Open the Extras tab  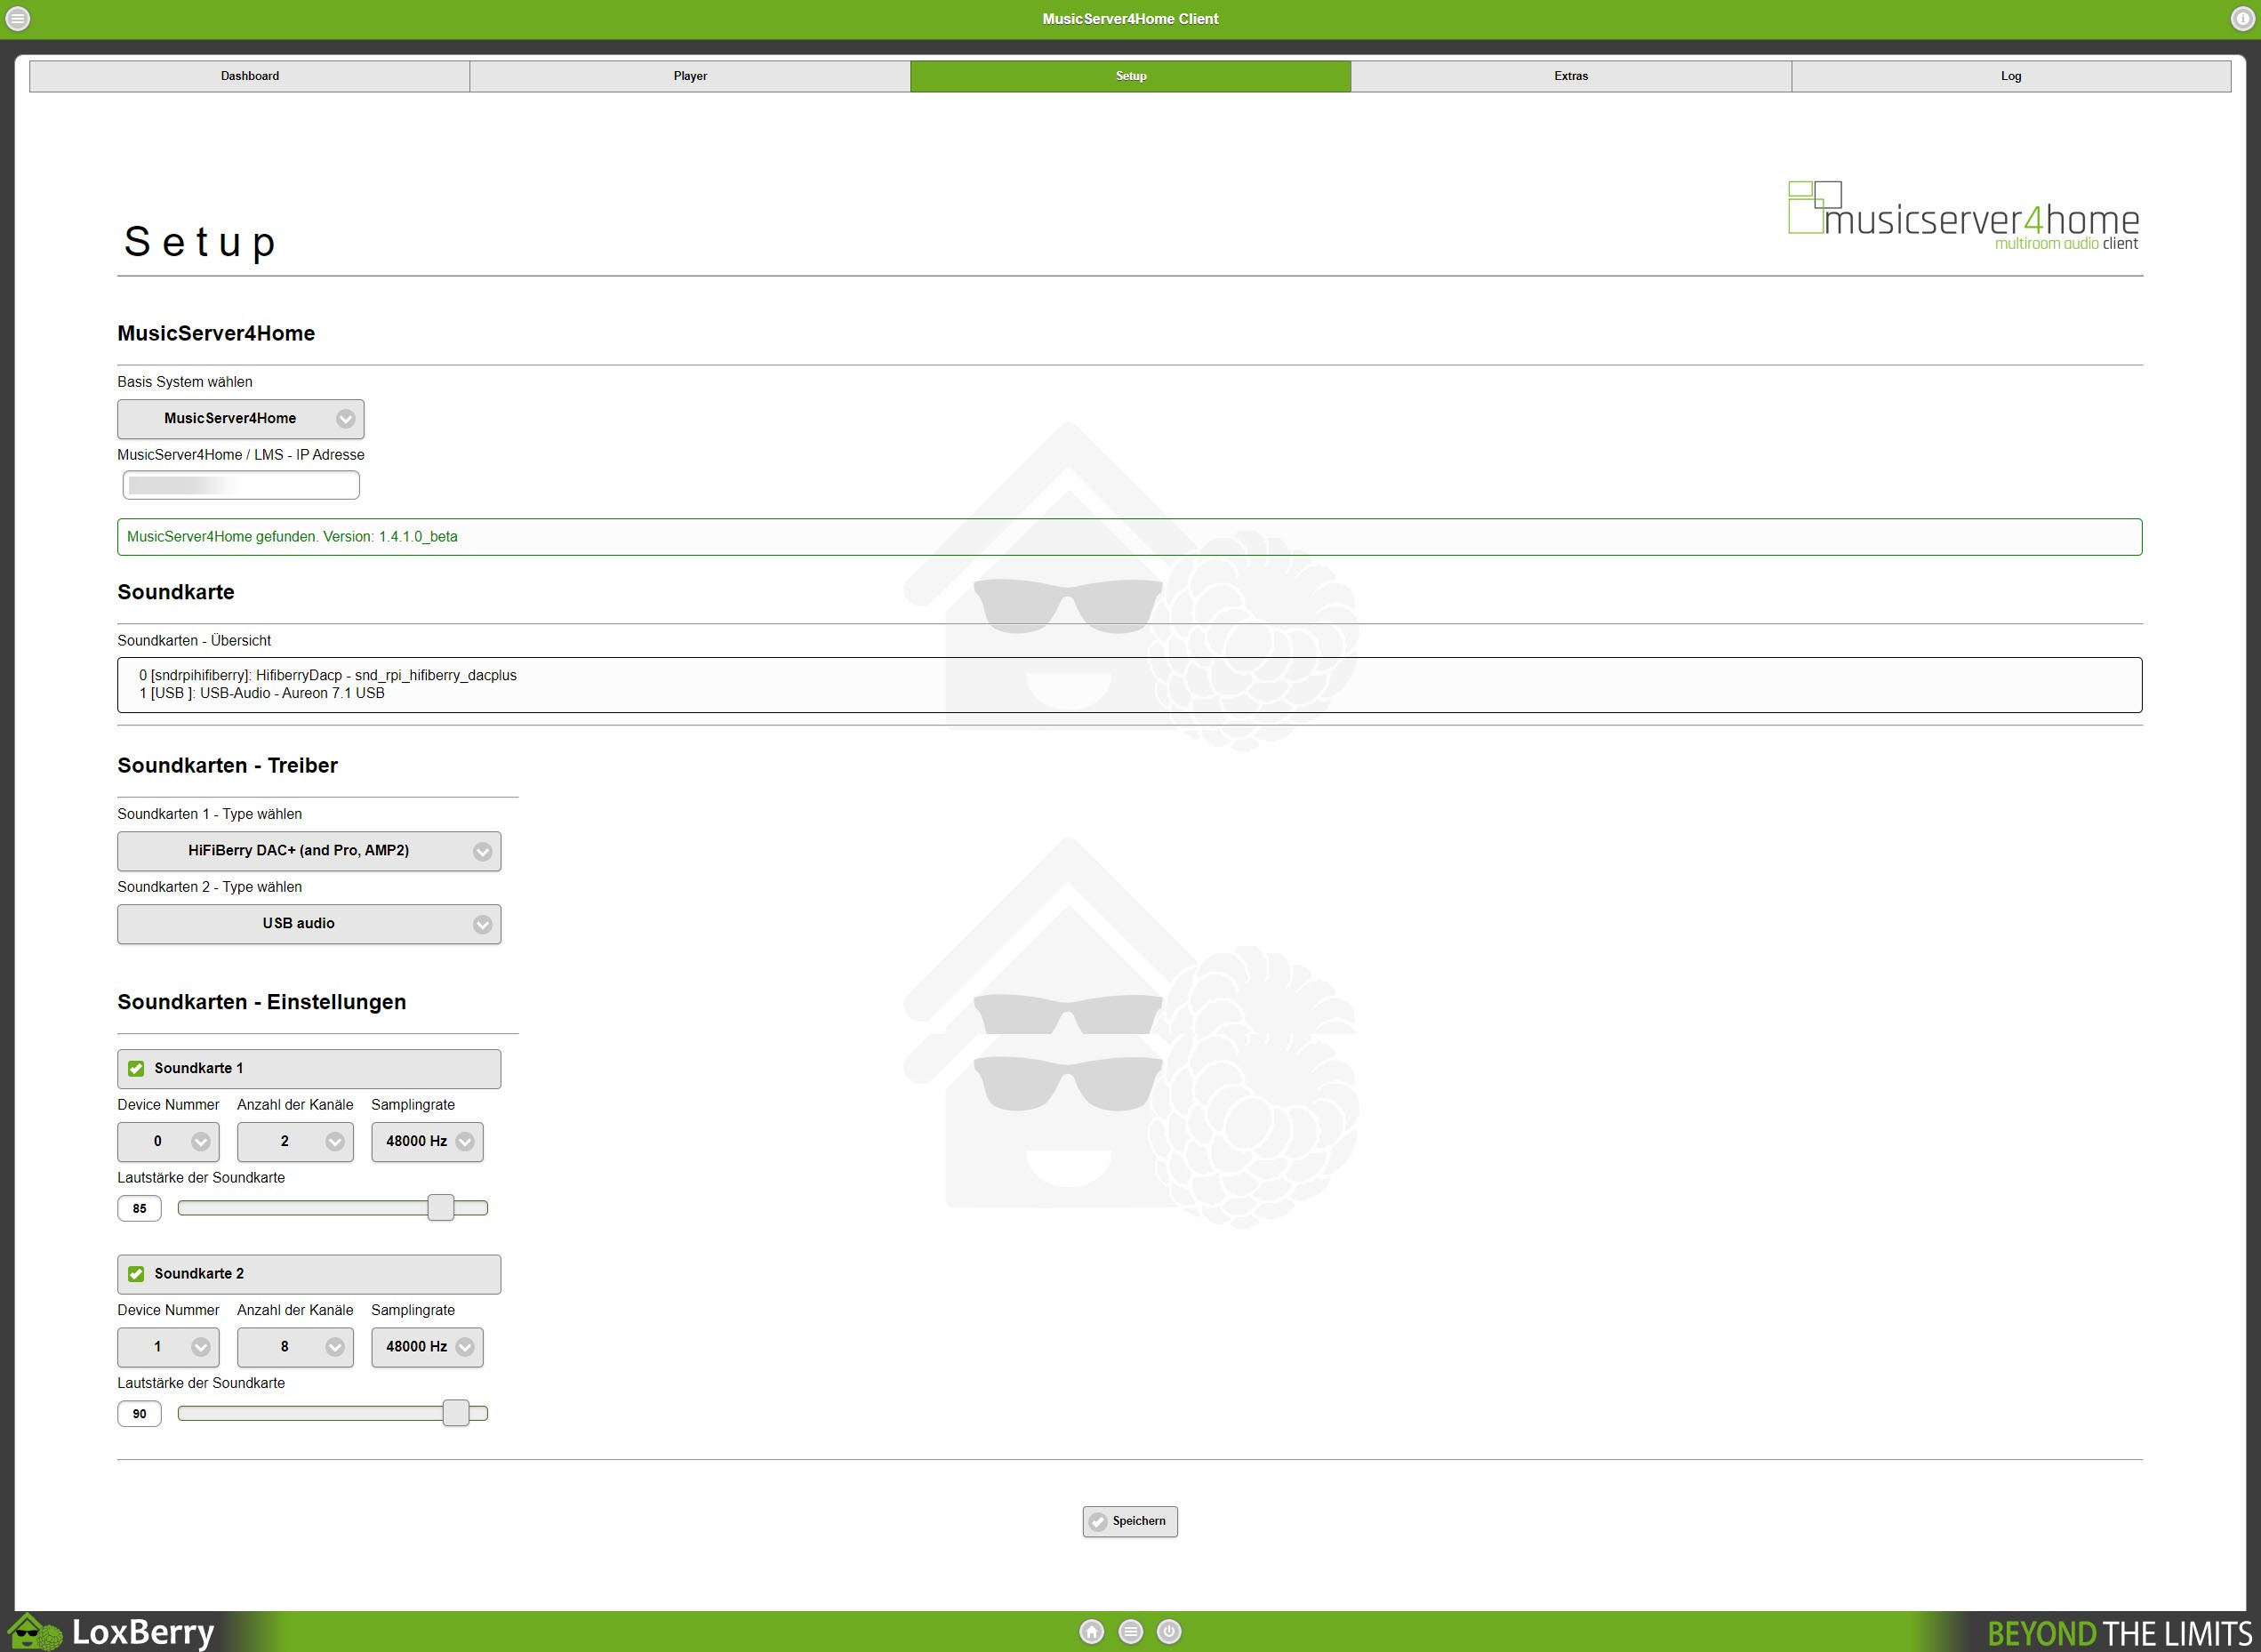click(x=1571, y=76)
